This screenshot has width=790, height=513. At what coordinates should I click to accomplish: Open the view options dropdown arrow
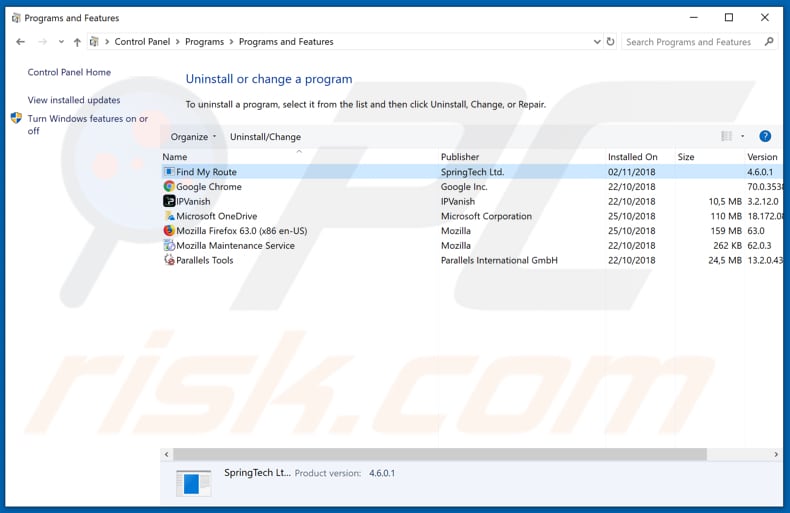tap(742, 136)
